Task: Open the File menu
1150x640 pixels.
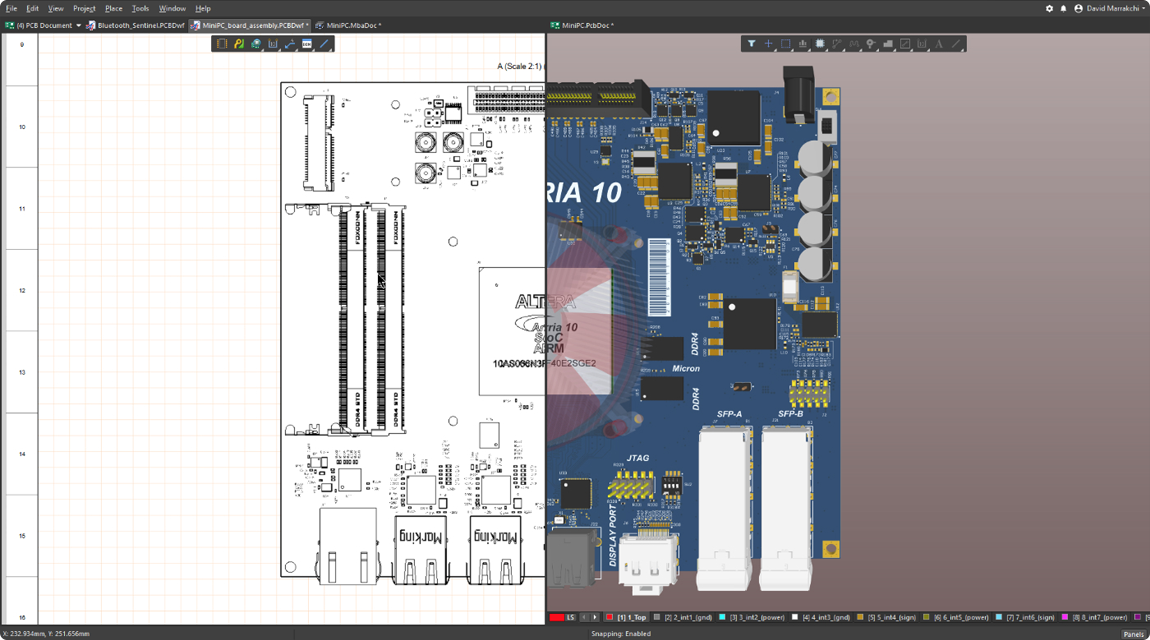Action: click(x=11, y=8)
